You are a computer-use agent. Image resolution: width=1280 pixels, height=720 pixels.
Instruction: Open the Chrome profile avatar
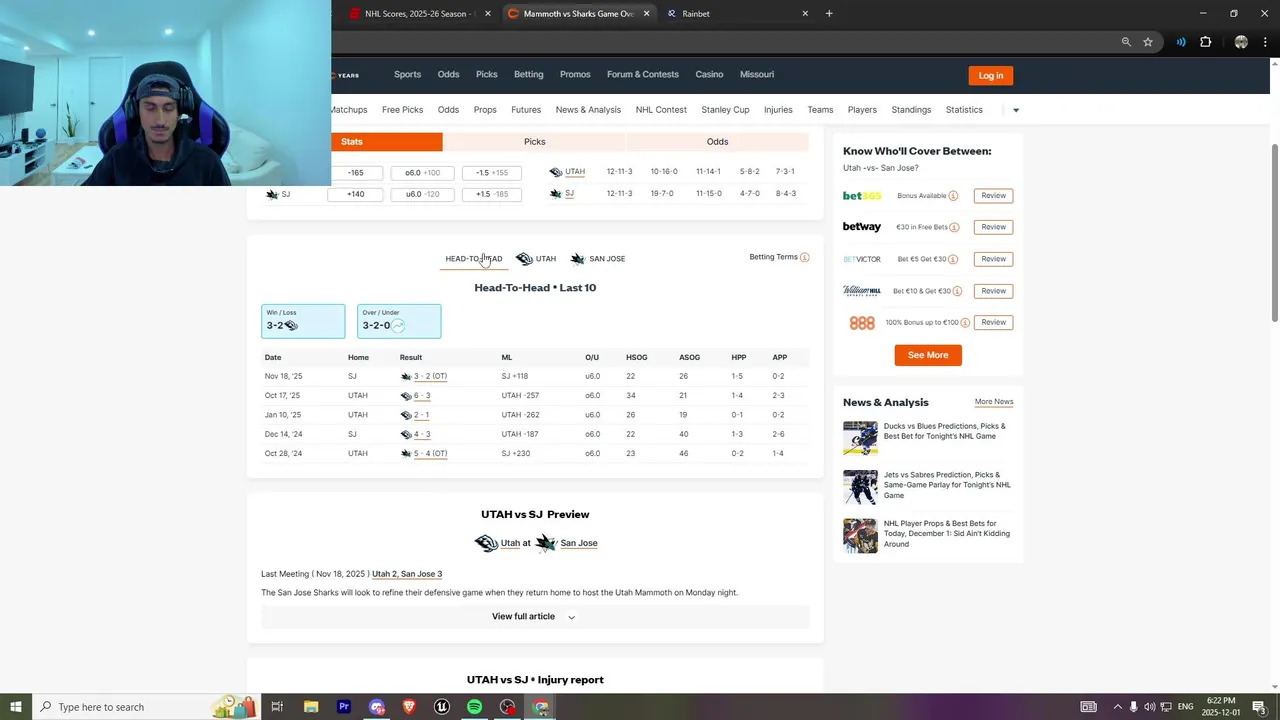[x=1241, y=42]
